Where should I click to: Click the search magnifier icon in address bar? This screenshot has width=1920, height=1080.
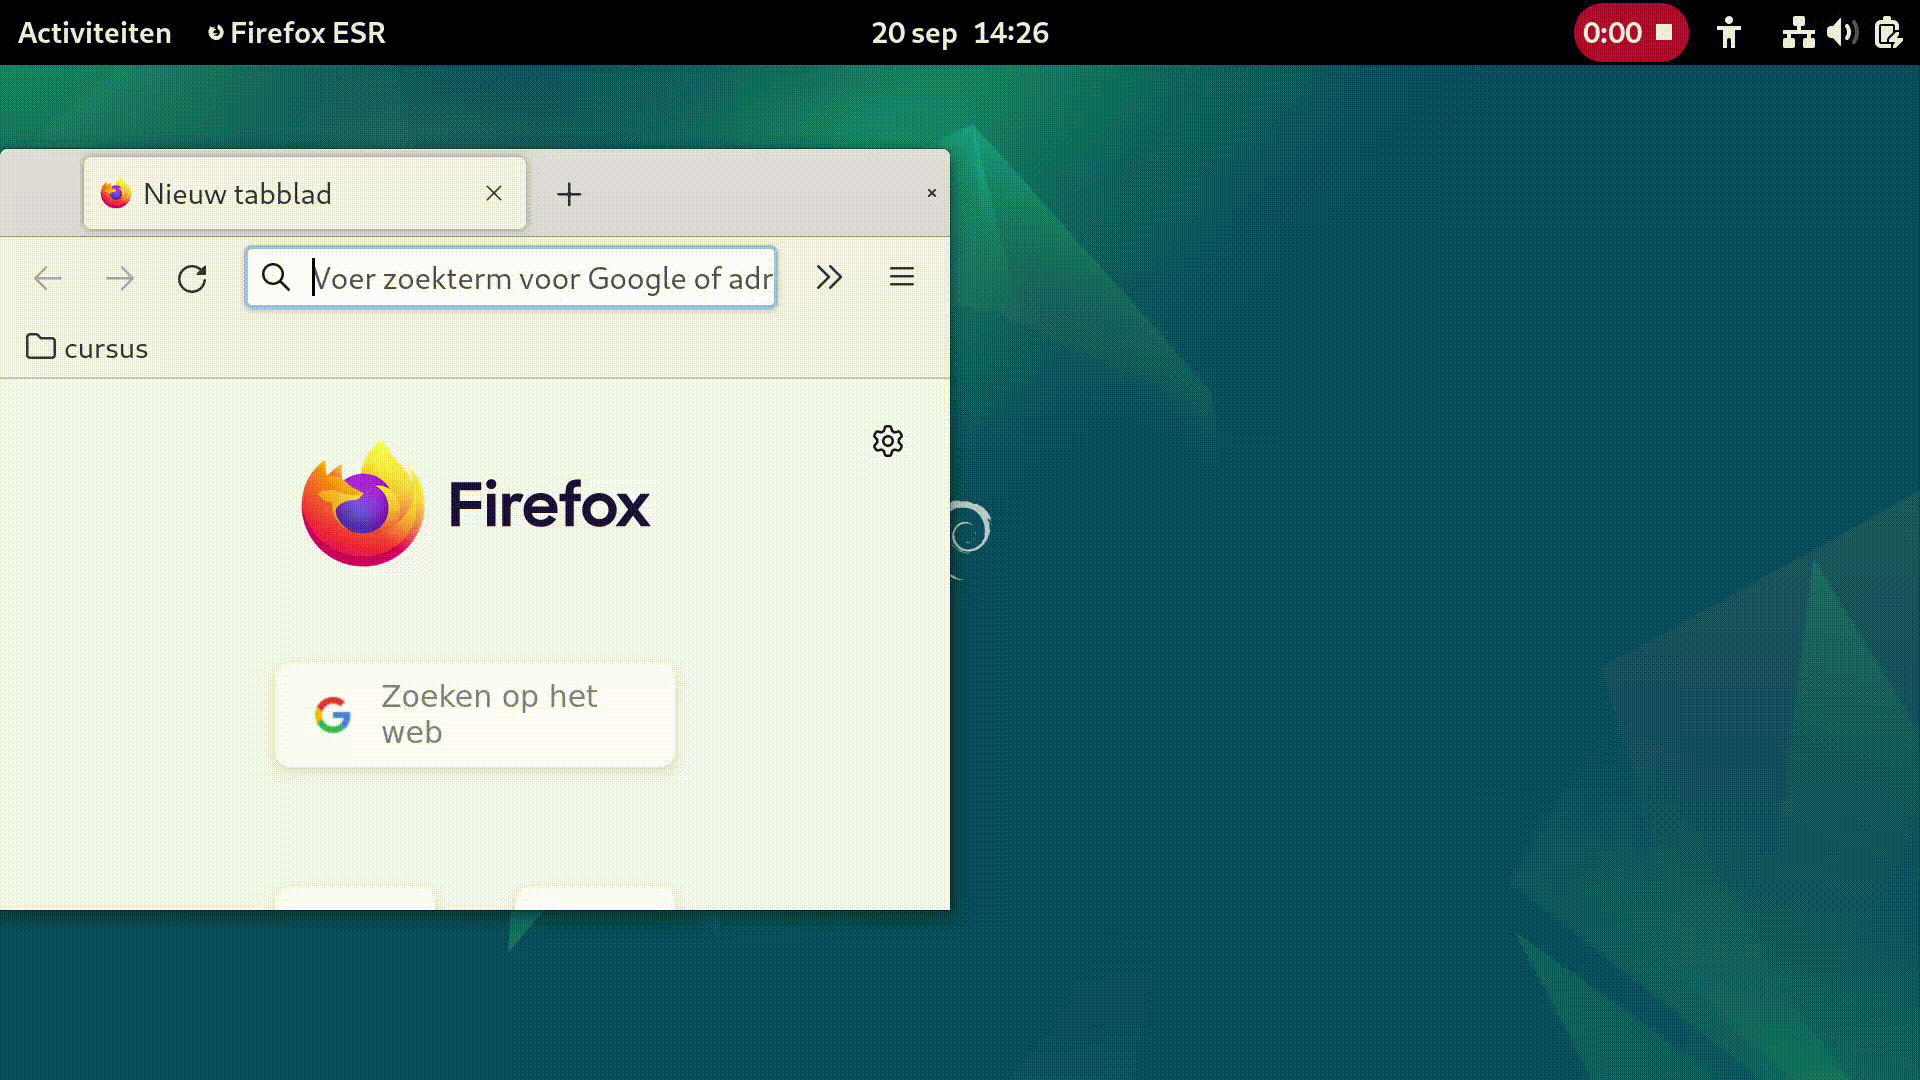[276, 277]
